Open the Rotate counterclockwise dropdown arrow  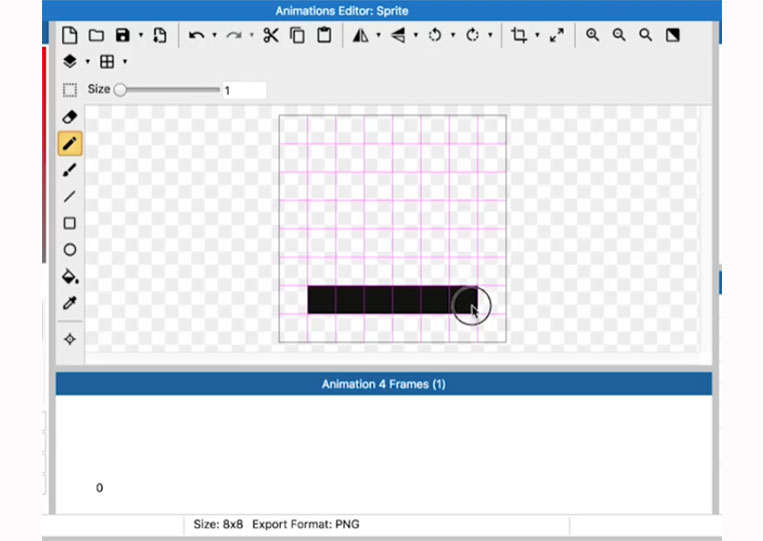(453, 35)
